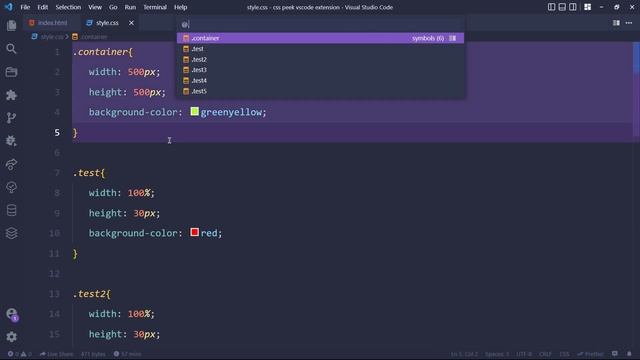Select .test in the symbol list

pyautogui.click(x=320, y=49)
